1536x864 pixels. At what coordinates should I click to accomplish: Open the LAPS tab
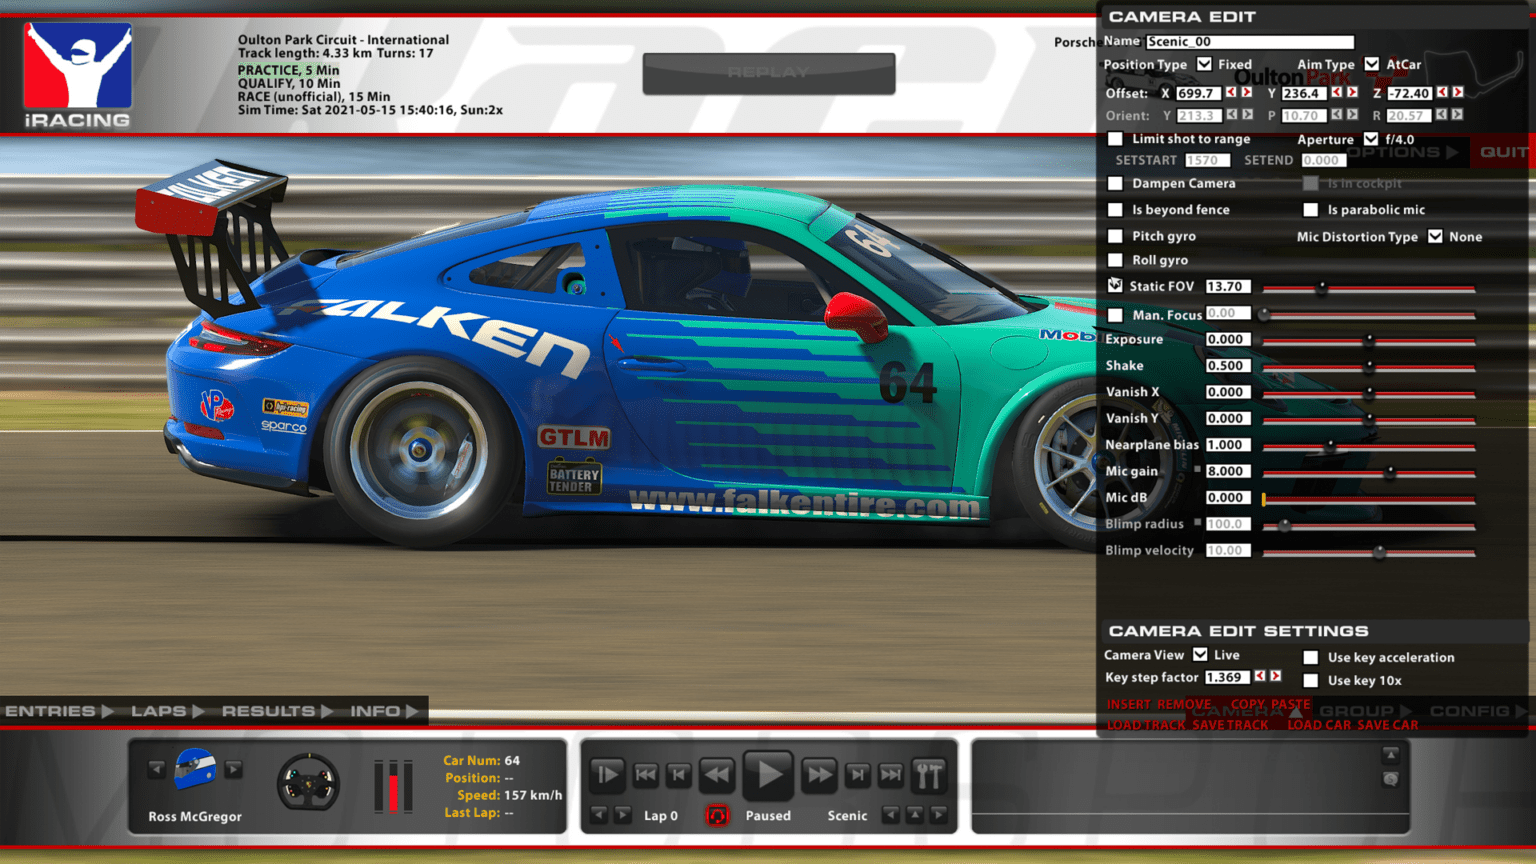click(x=167, y=711)
